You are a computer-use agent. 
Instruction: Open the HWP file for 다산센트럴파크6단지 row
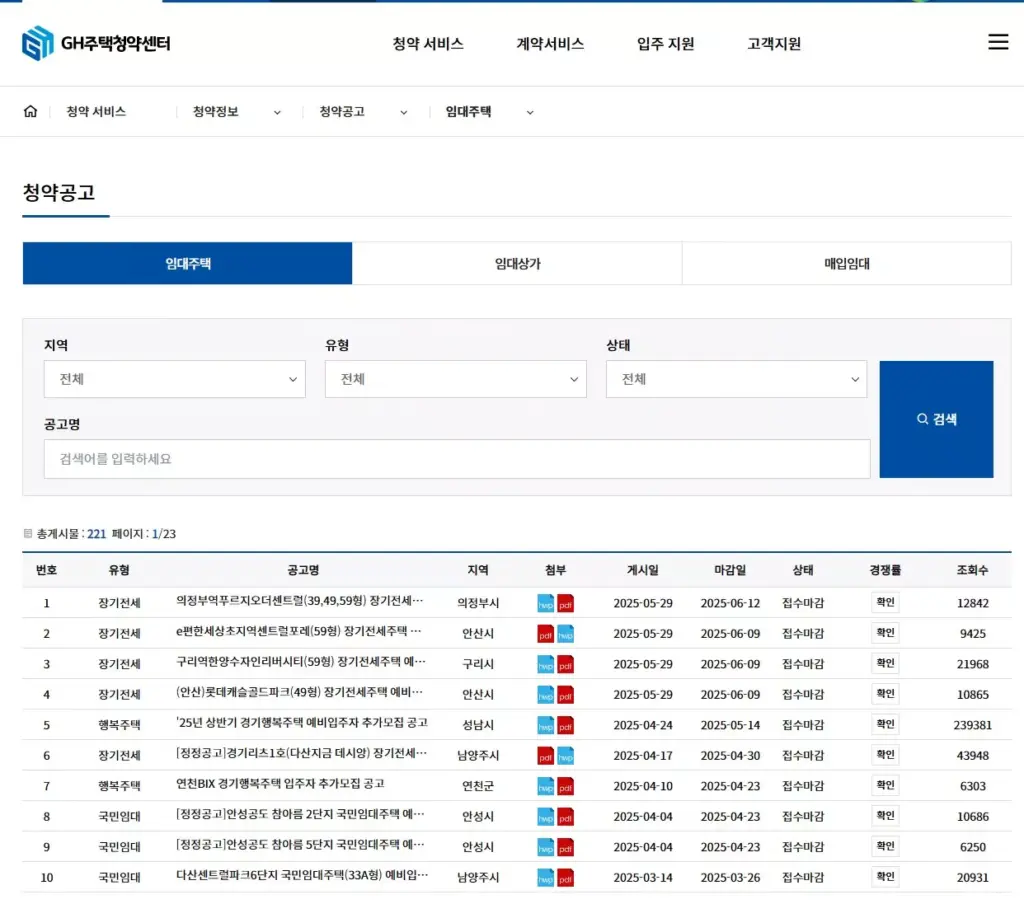point(546,877)
